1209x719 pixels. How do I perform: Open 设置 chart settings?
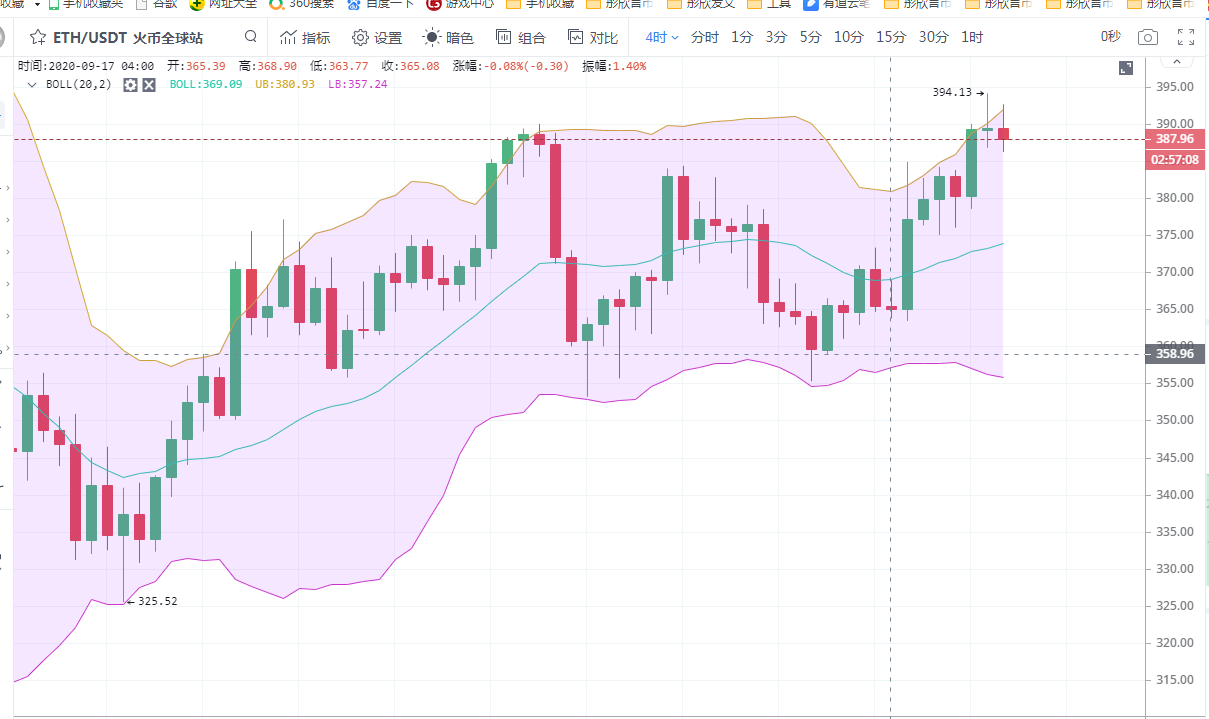tap(377, 38)
